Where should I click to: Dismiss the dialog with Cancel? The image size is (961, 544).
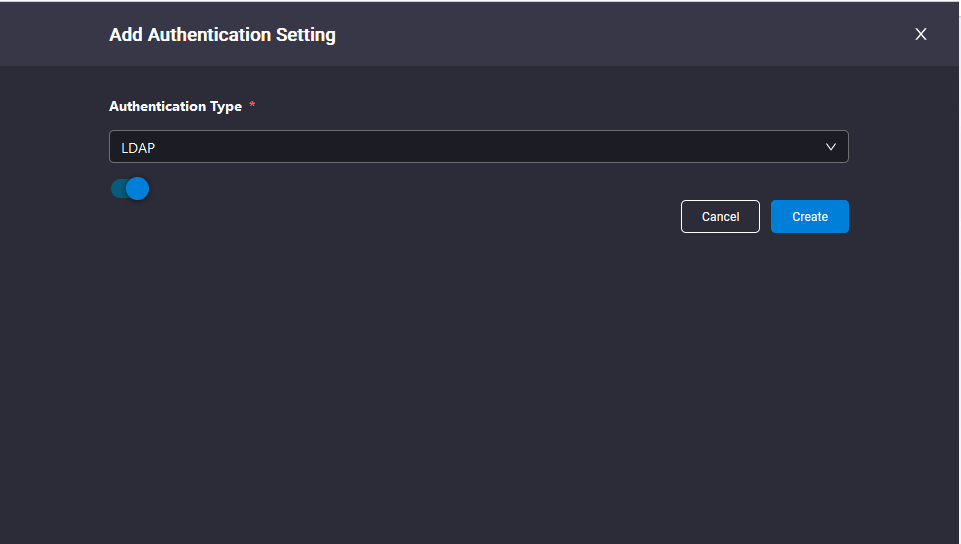(x=720, y=216)
